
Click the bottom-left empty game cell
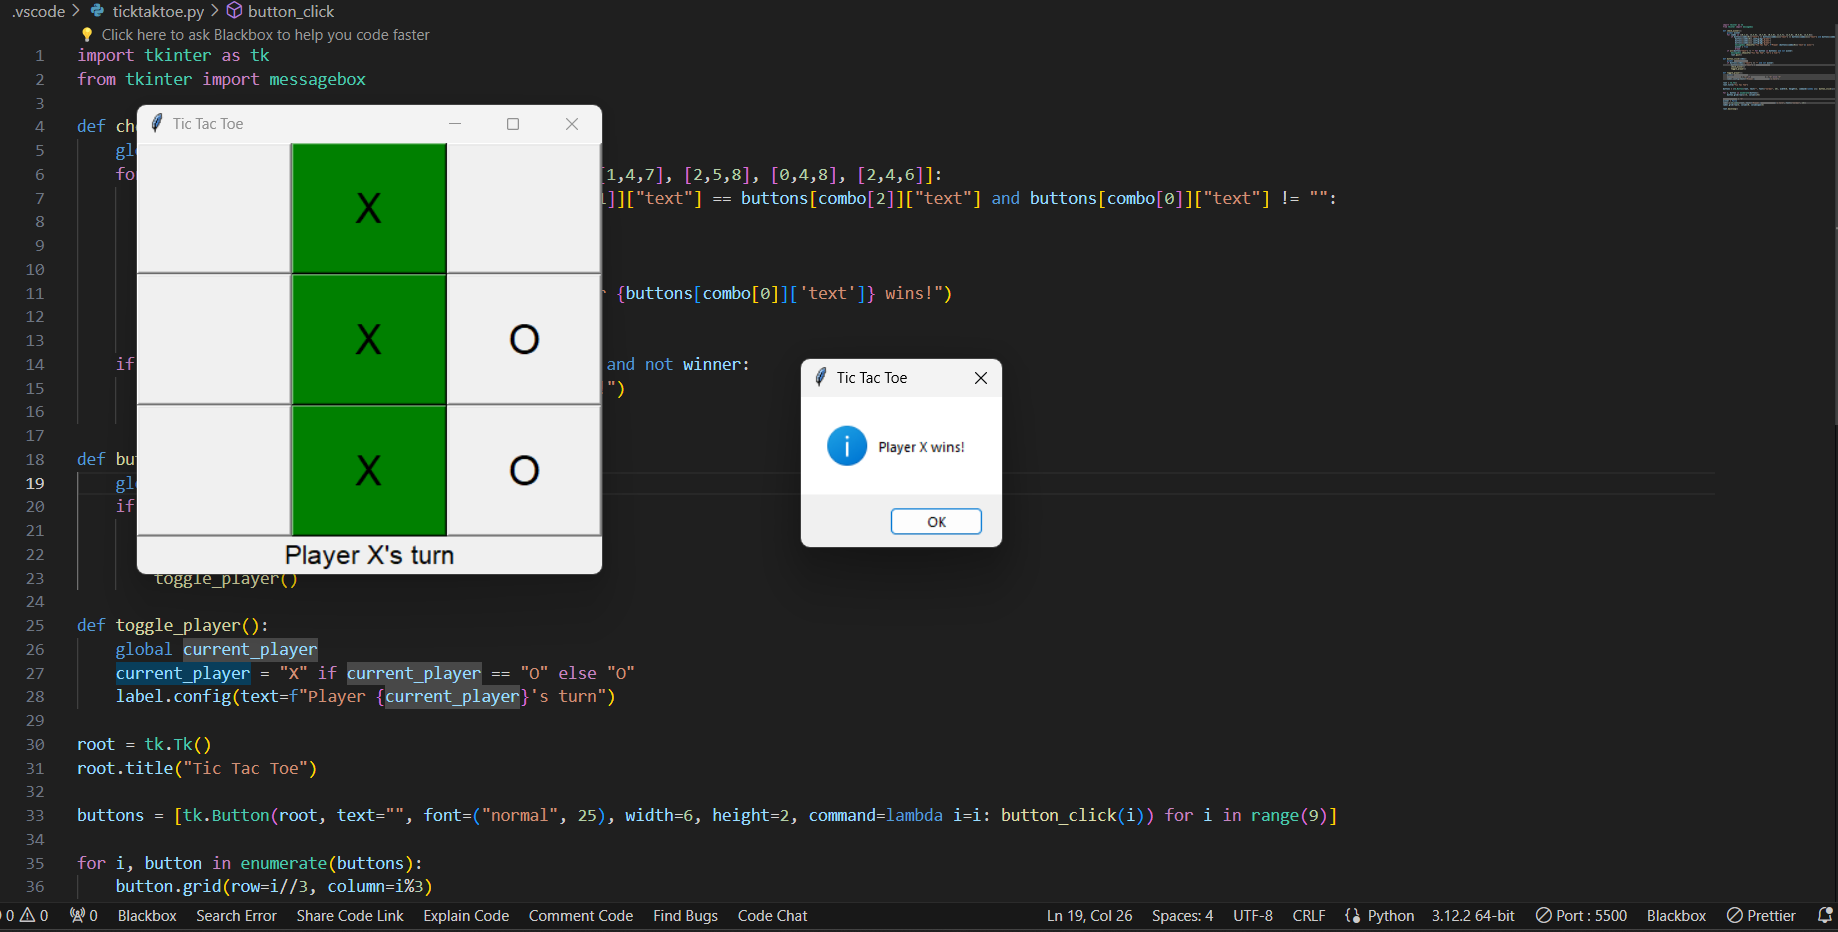[214, 470]
